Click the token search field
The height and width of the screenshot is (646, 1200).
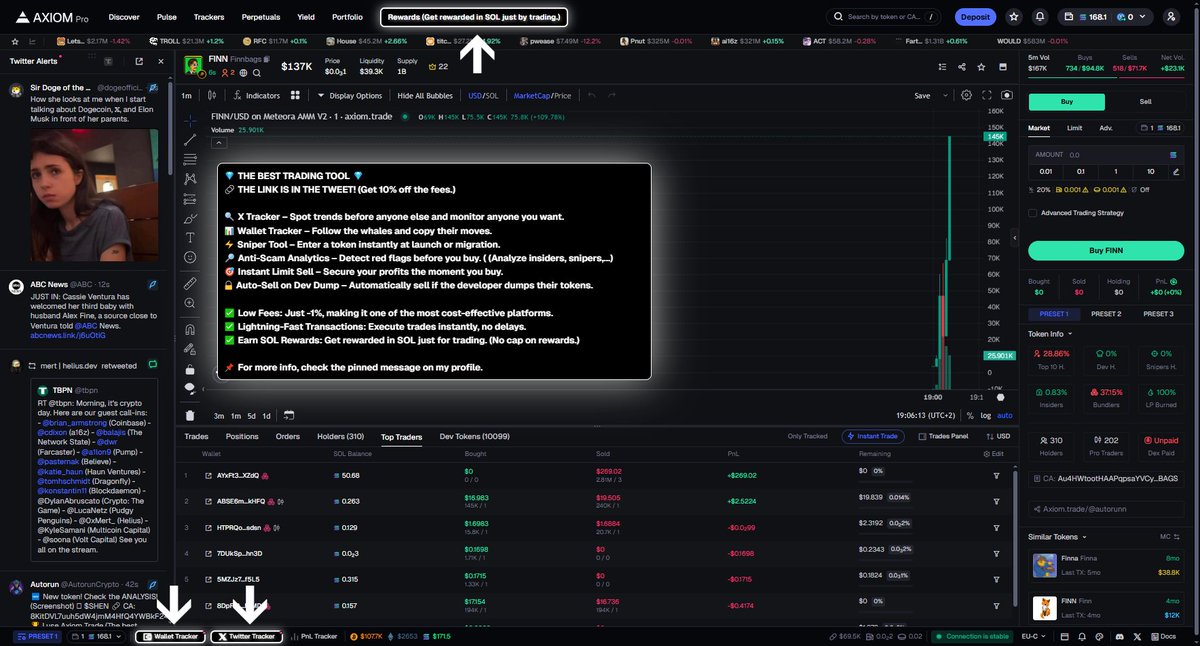coord(885,17)
